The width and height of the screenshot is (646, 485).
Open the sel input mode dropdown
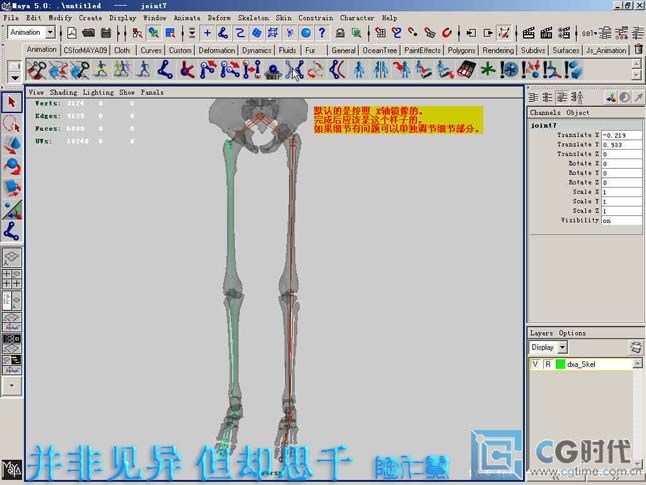589,33
